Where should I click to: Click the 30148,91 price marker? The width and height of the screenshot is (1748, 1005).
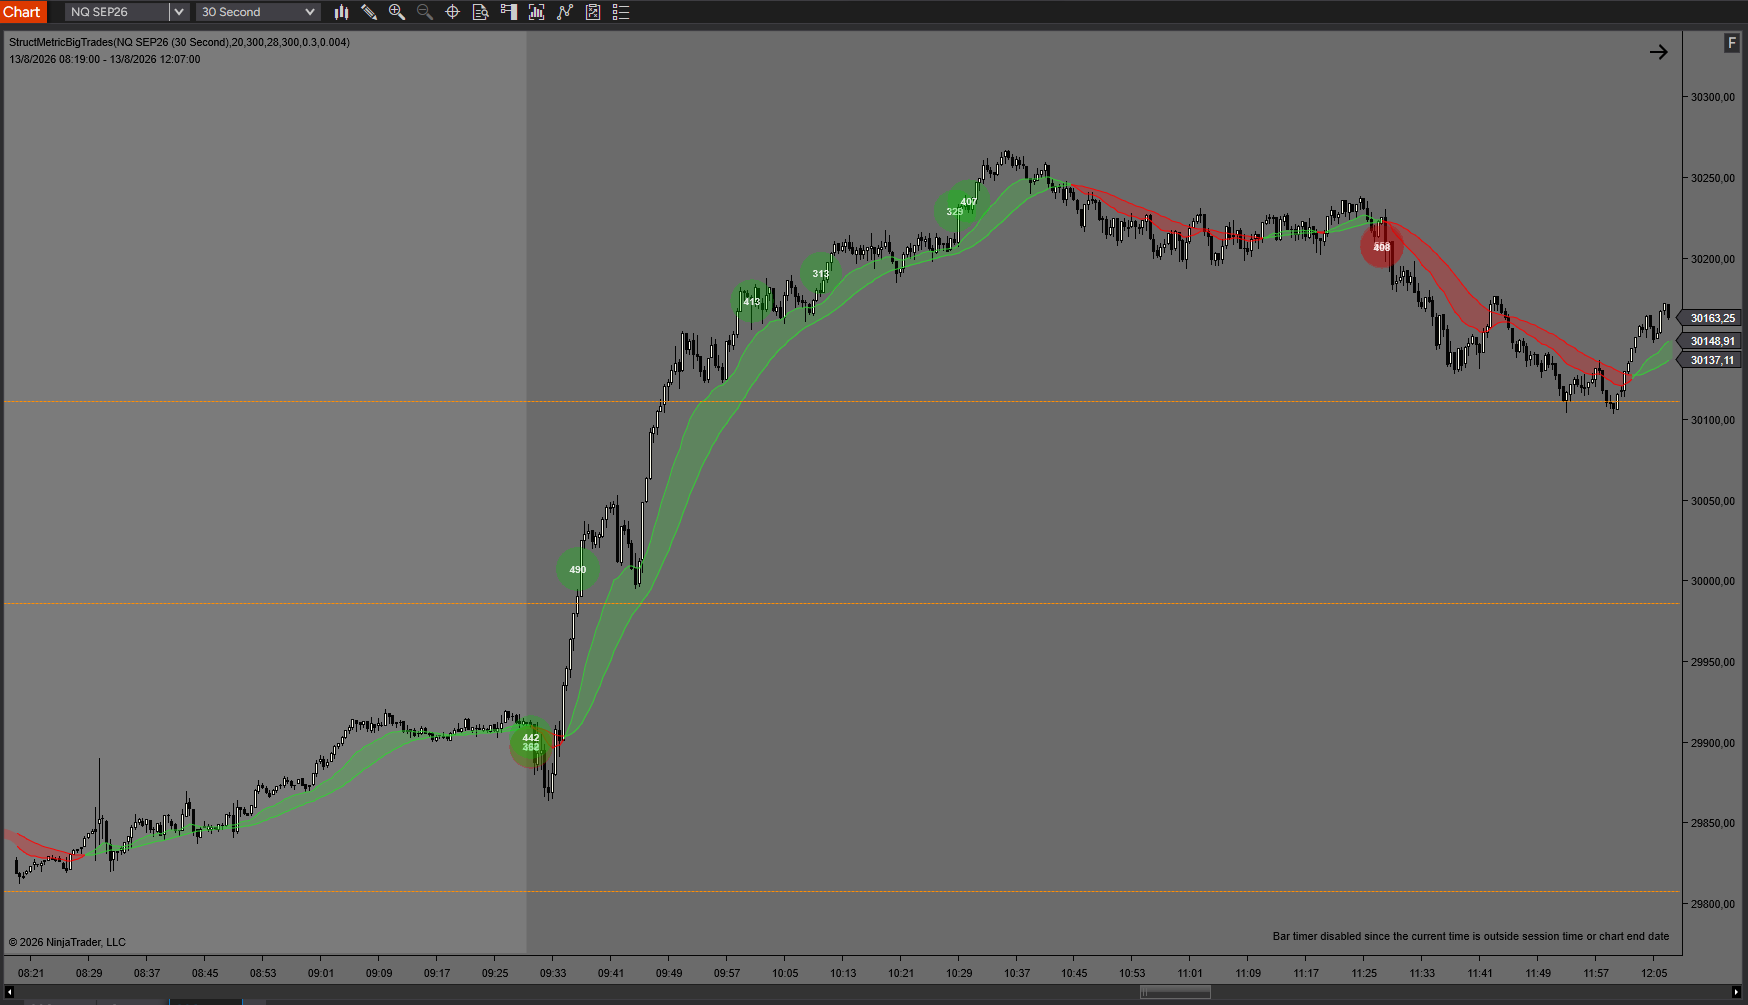[x=1712, y=341]
